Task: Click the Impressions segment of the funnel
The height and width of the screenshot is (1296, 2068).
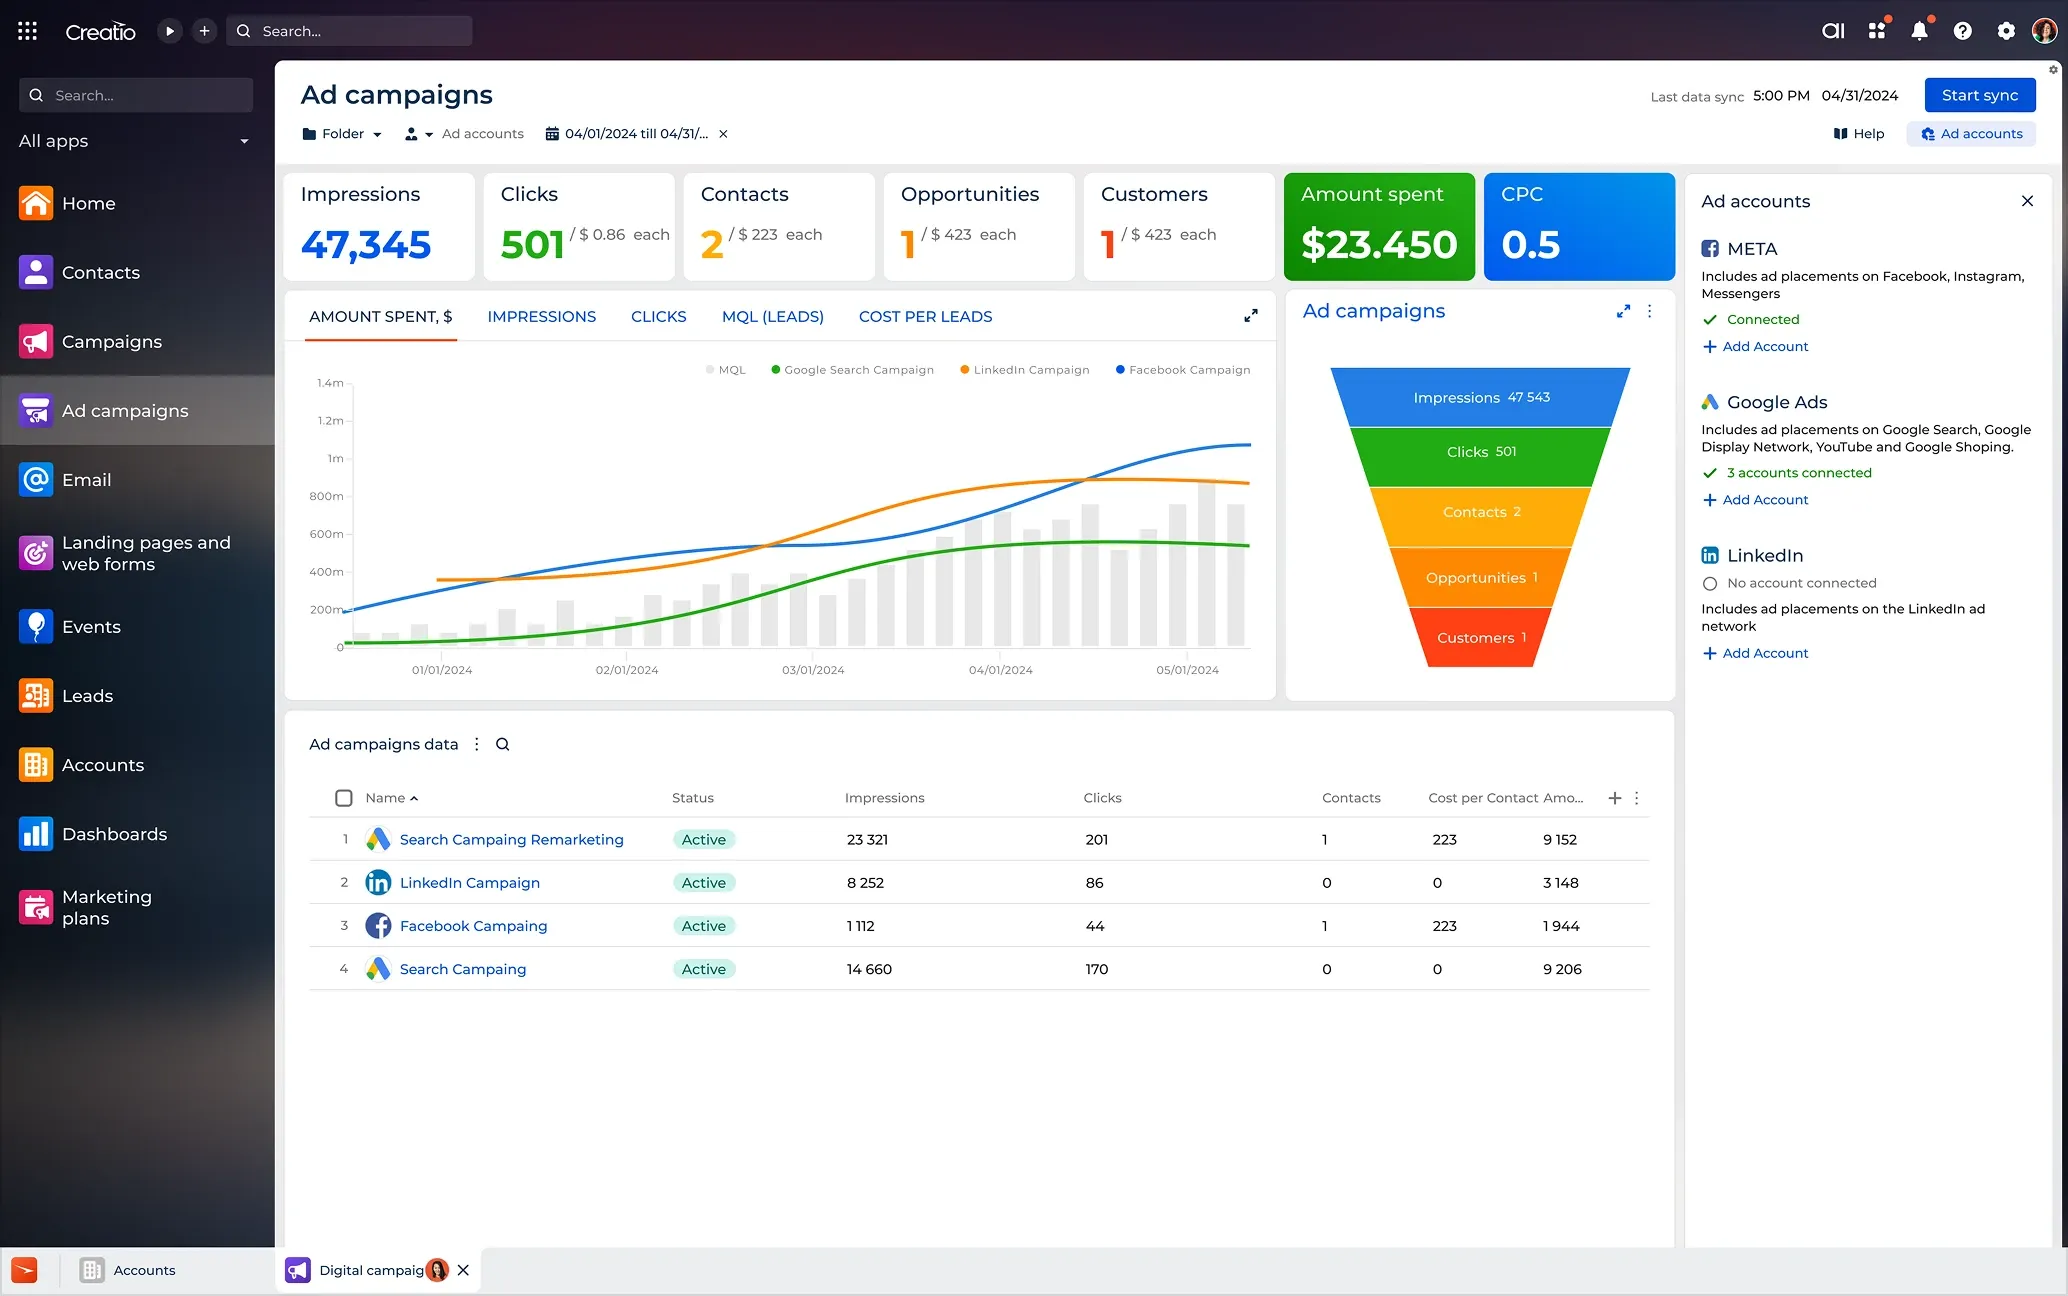Action: (1481, 398)
